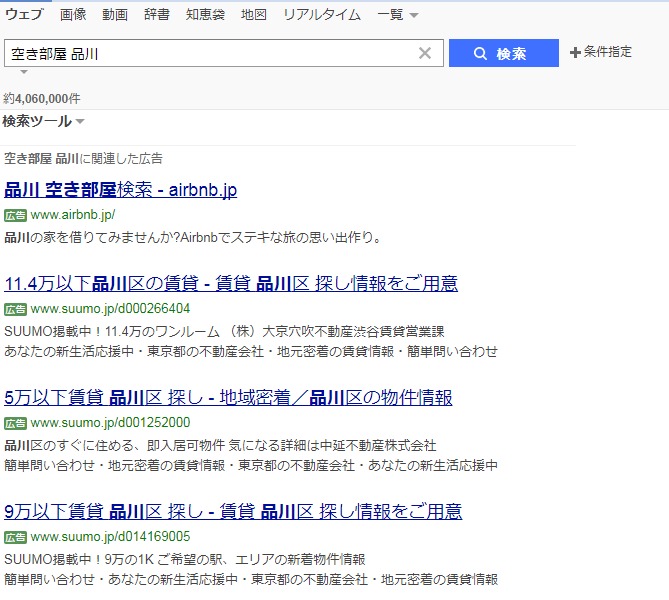669x600 pixels.
Task: Expand the 一覧 dropdown menu
Action: pos(397,15)
